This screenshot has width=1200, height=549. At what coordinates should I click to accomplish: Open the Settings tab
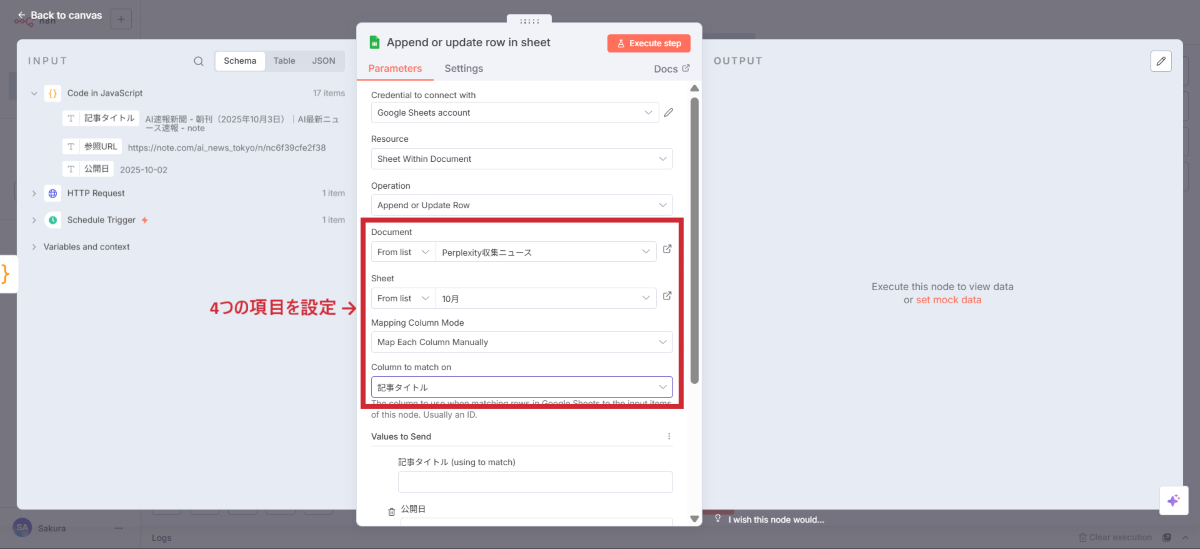(463, 68)
